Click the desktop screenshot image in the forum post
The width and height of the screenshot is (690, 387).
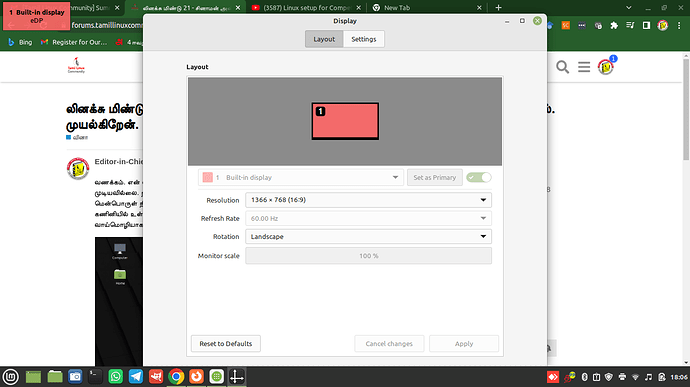coord(119,302)
